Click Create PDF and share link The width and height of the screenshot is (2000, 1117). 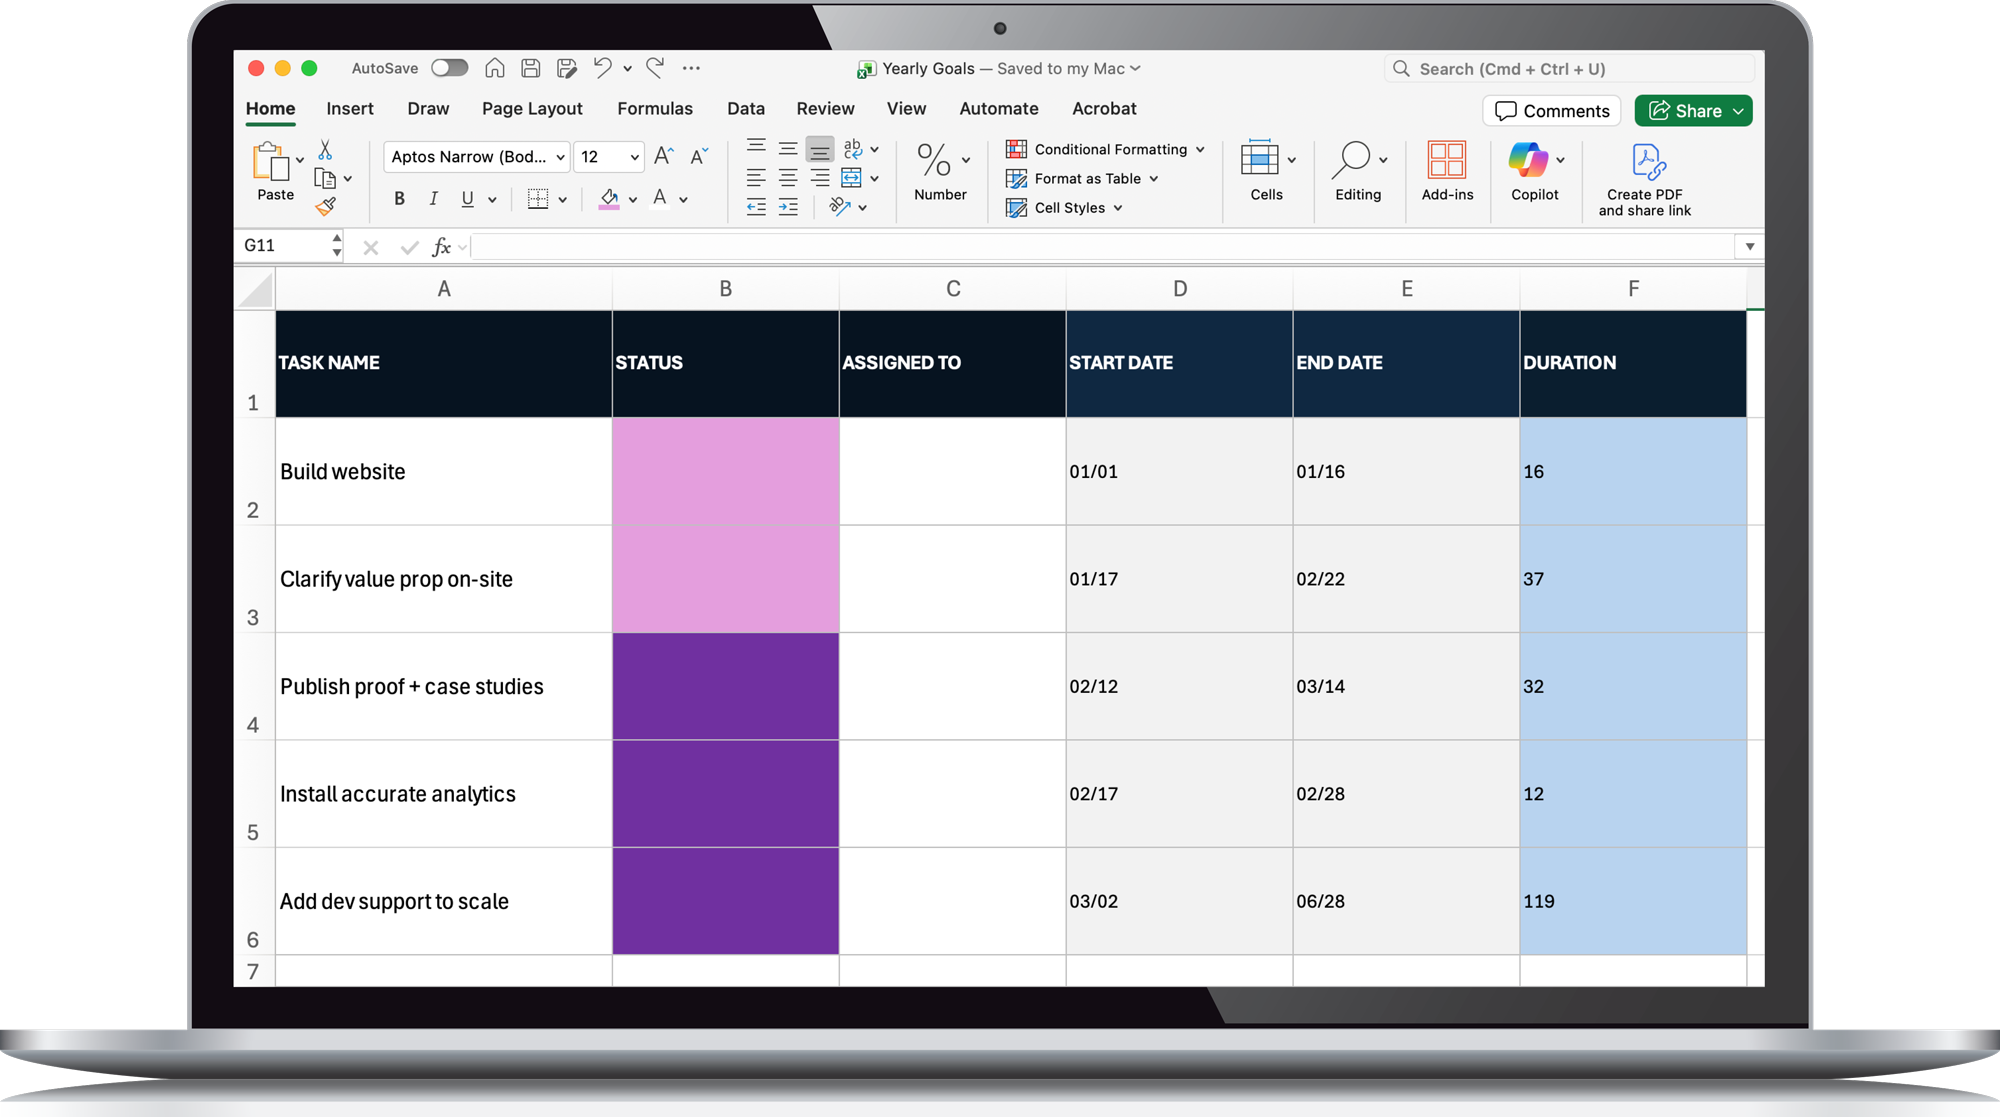(x=1646, y=178)
